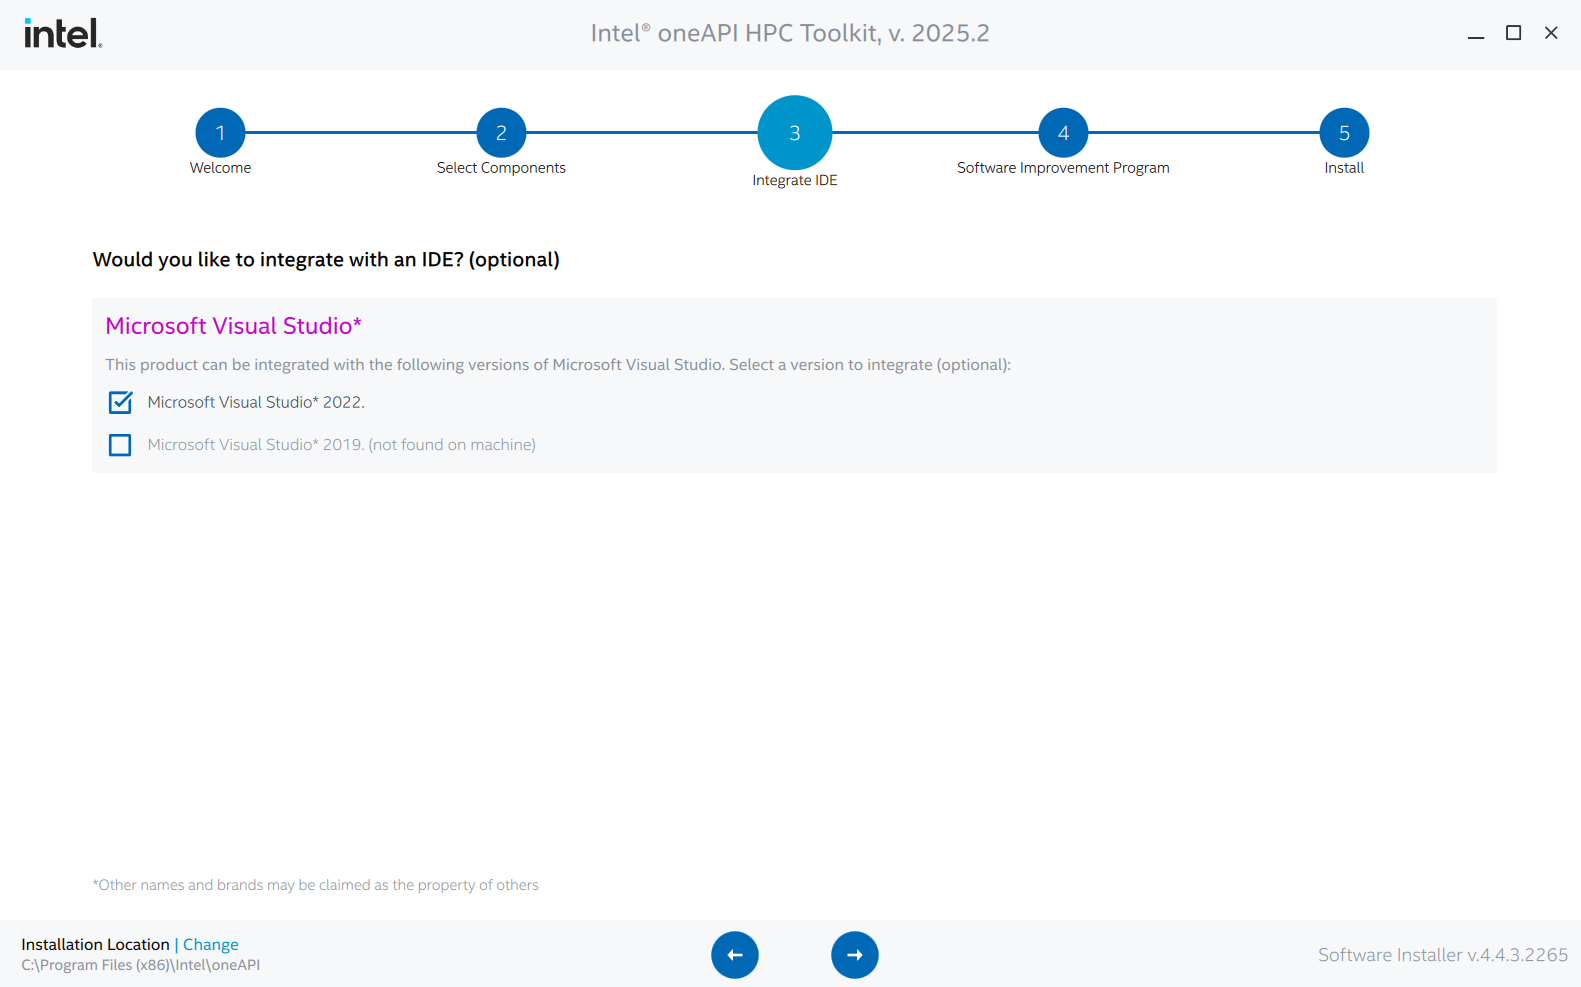Image resolution: width=1581 pixels, height=987 pixels.
Task: Go to step 5 Install circle
Action: point(1344,132)
